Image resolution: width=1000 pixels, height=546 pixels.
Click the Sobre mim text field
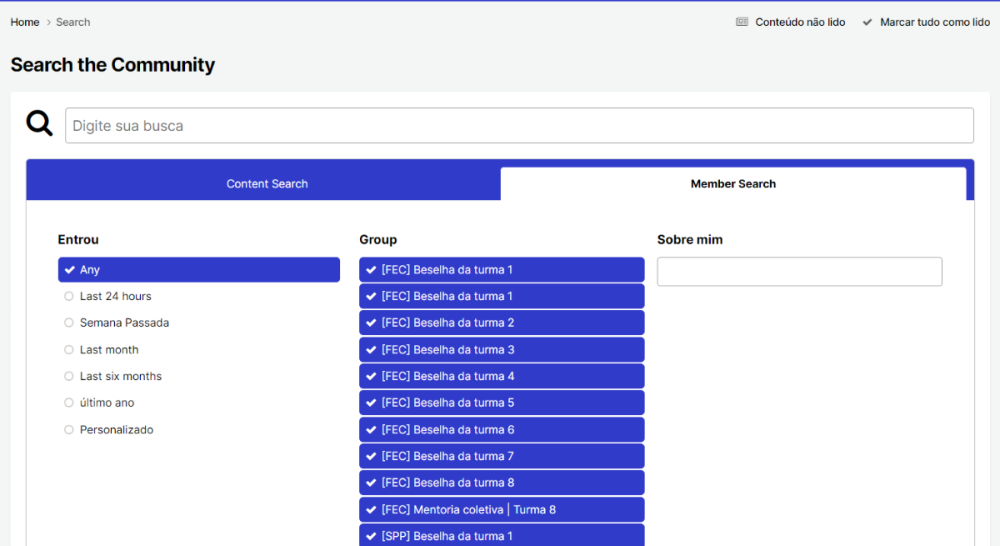click(x=799, y=272)
